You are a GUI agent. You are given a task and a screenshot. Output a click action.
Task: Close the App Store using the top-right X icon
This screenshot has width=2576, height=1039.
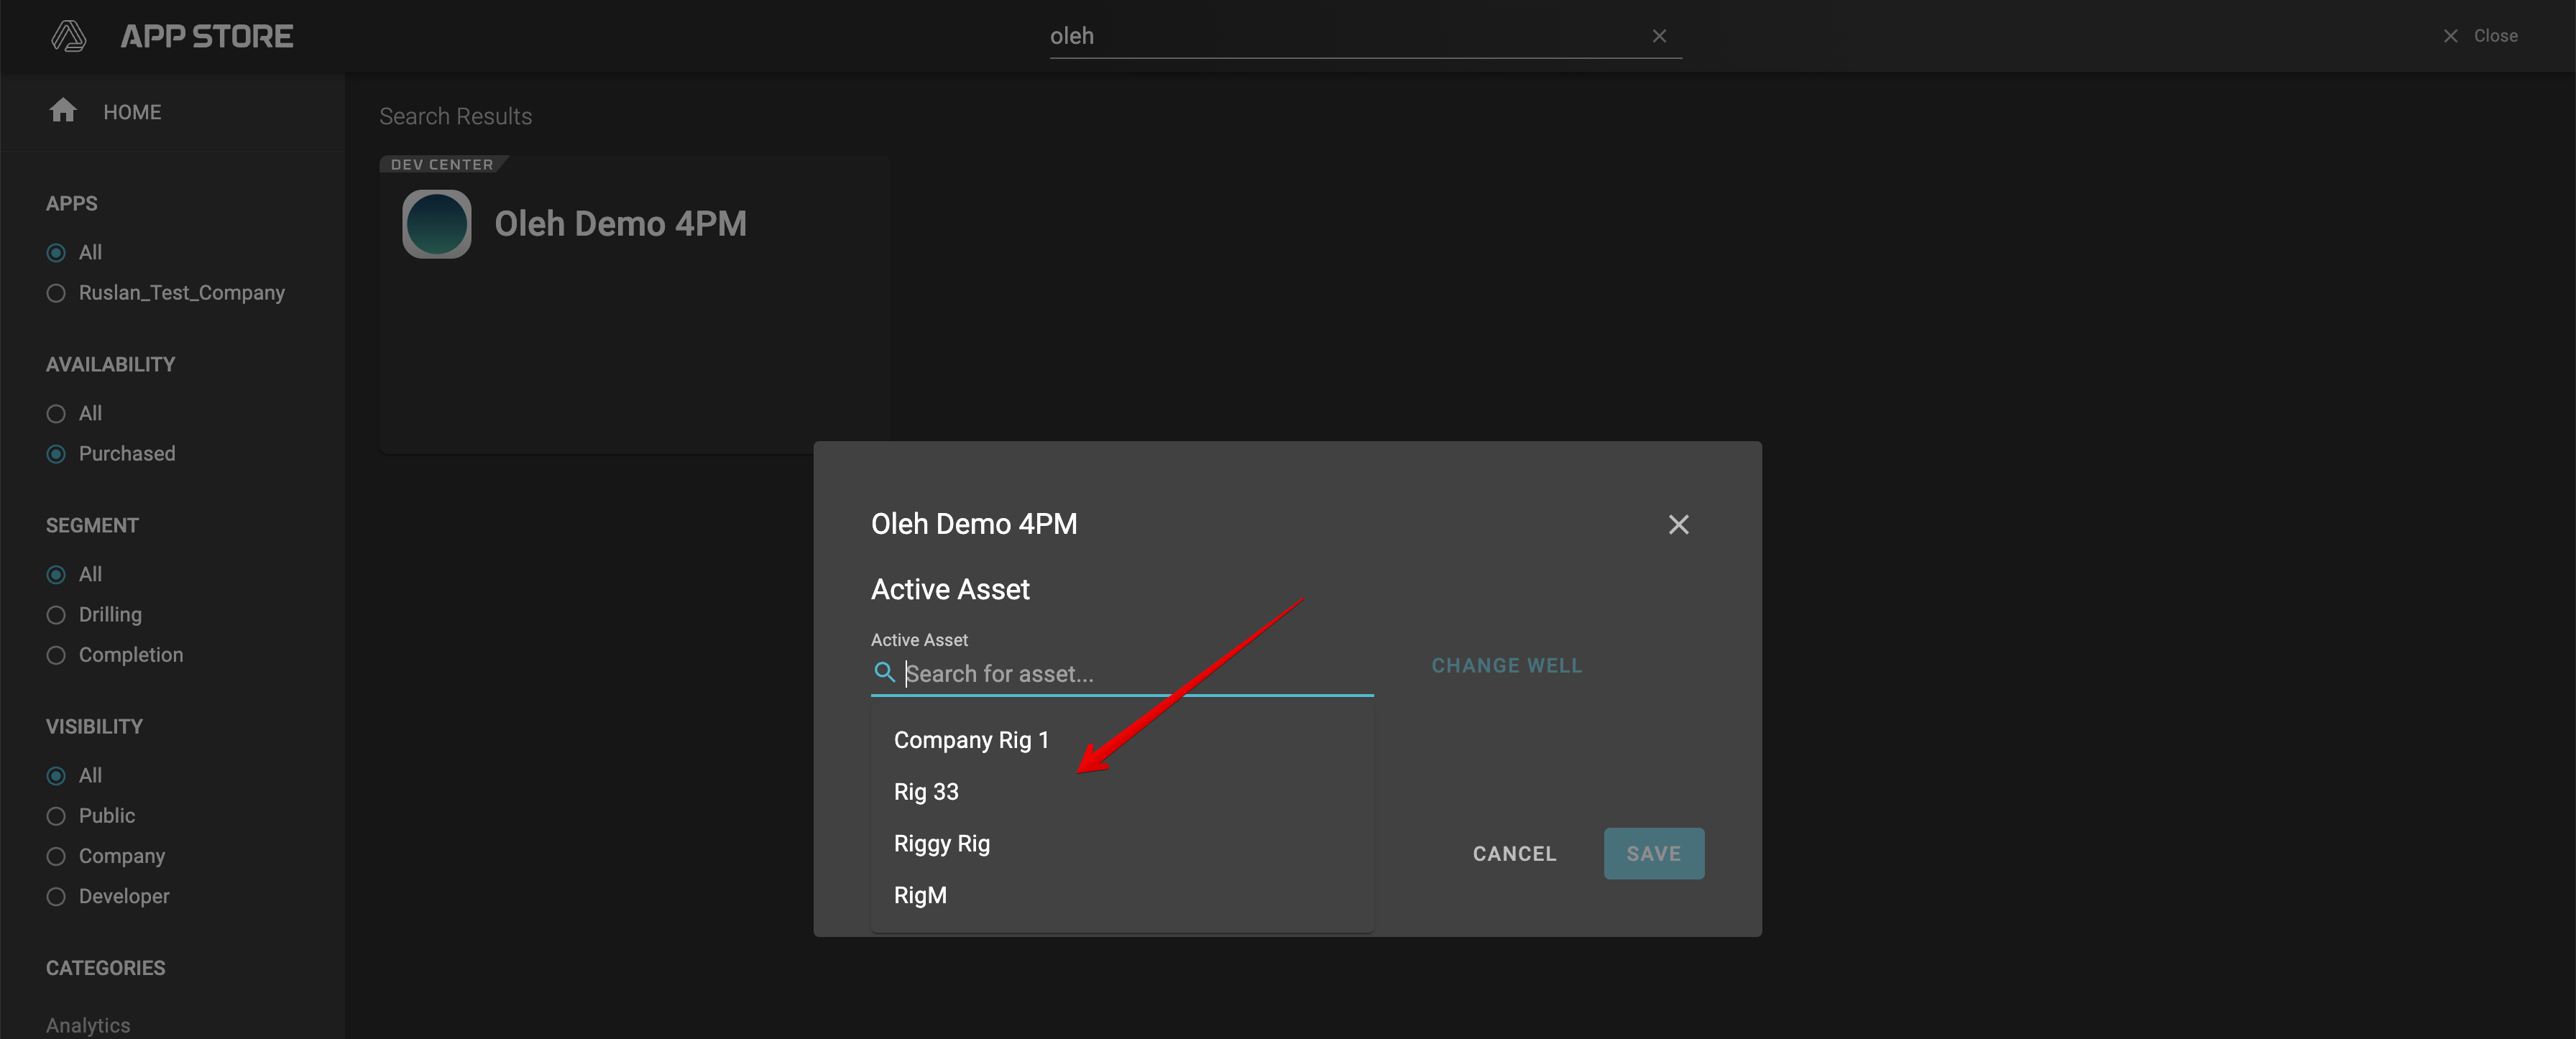pos(2450,36)
